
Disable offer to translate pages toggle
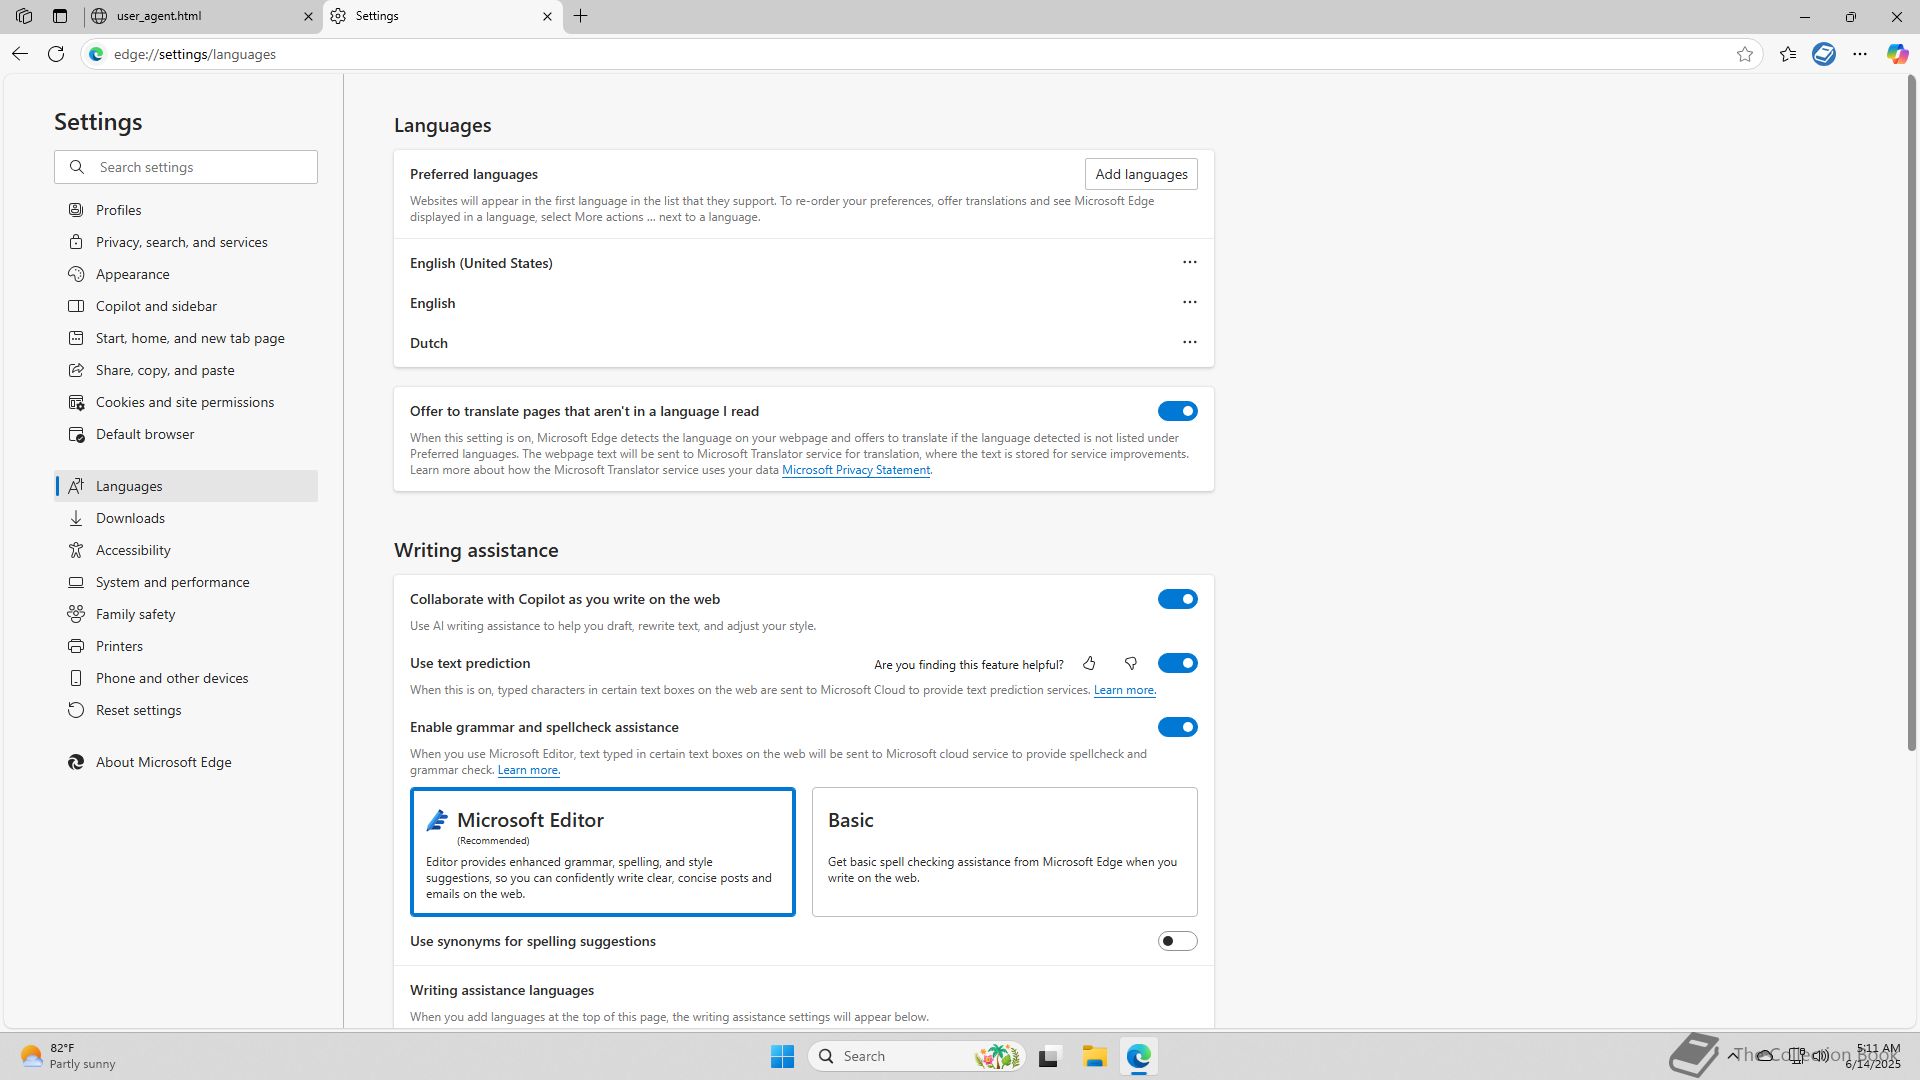point(1177,411)
